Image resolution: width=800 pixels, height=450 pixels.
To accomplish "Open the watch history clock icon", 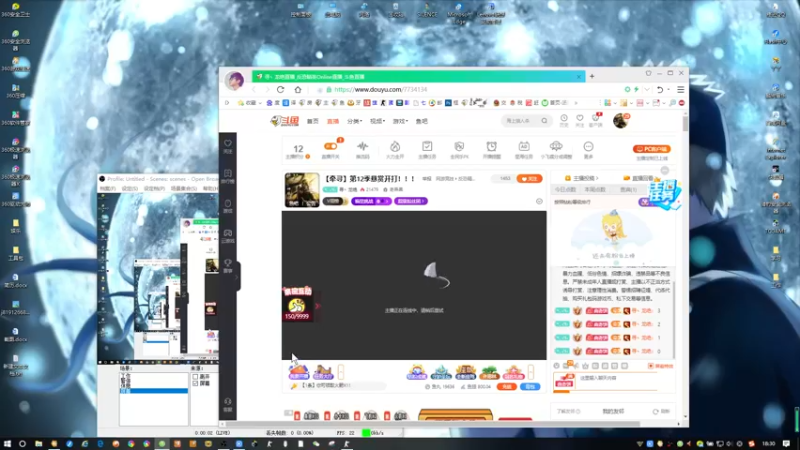I will (564, 120).
